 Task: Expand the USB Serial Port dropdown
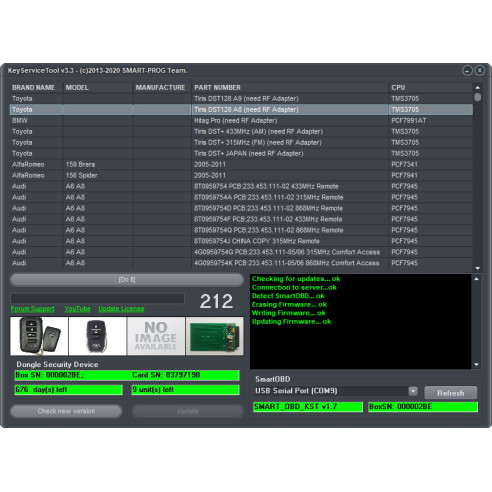[413, 391]
